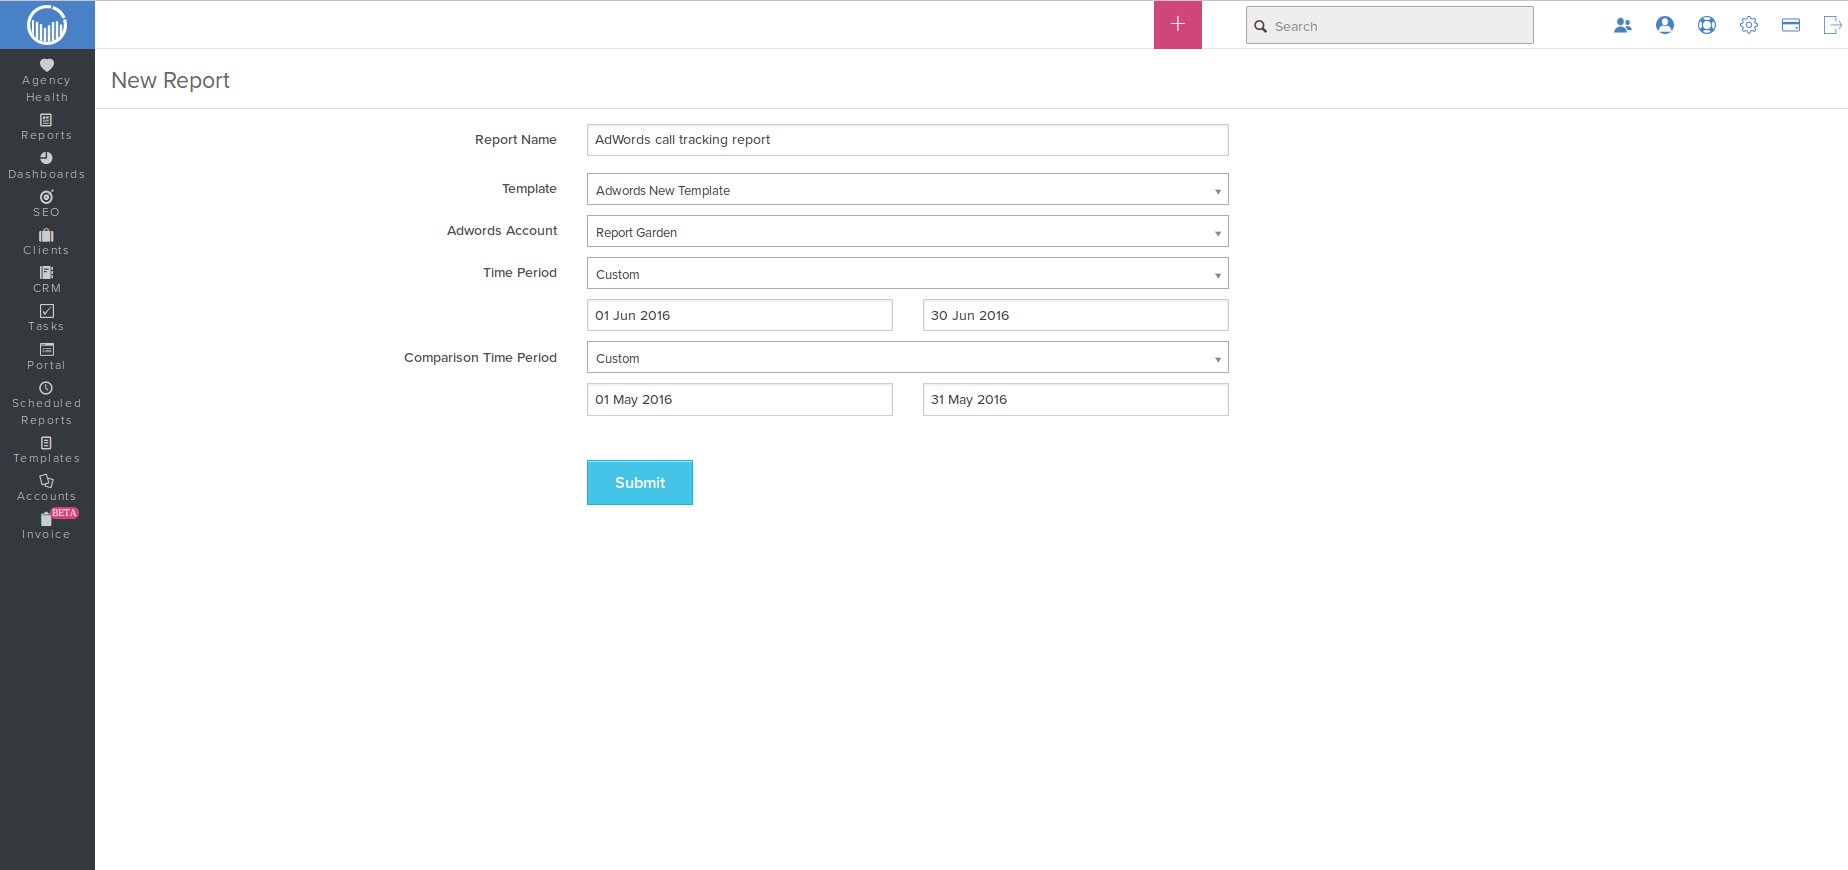Open the user profile icon
This screenshot has height=870, width=1848.
coord(1665,25)
